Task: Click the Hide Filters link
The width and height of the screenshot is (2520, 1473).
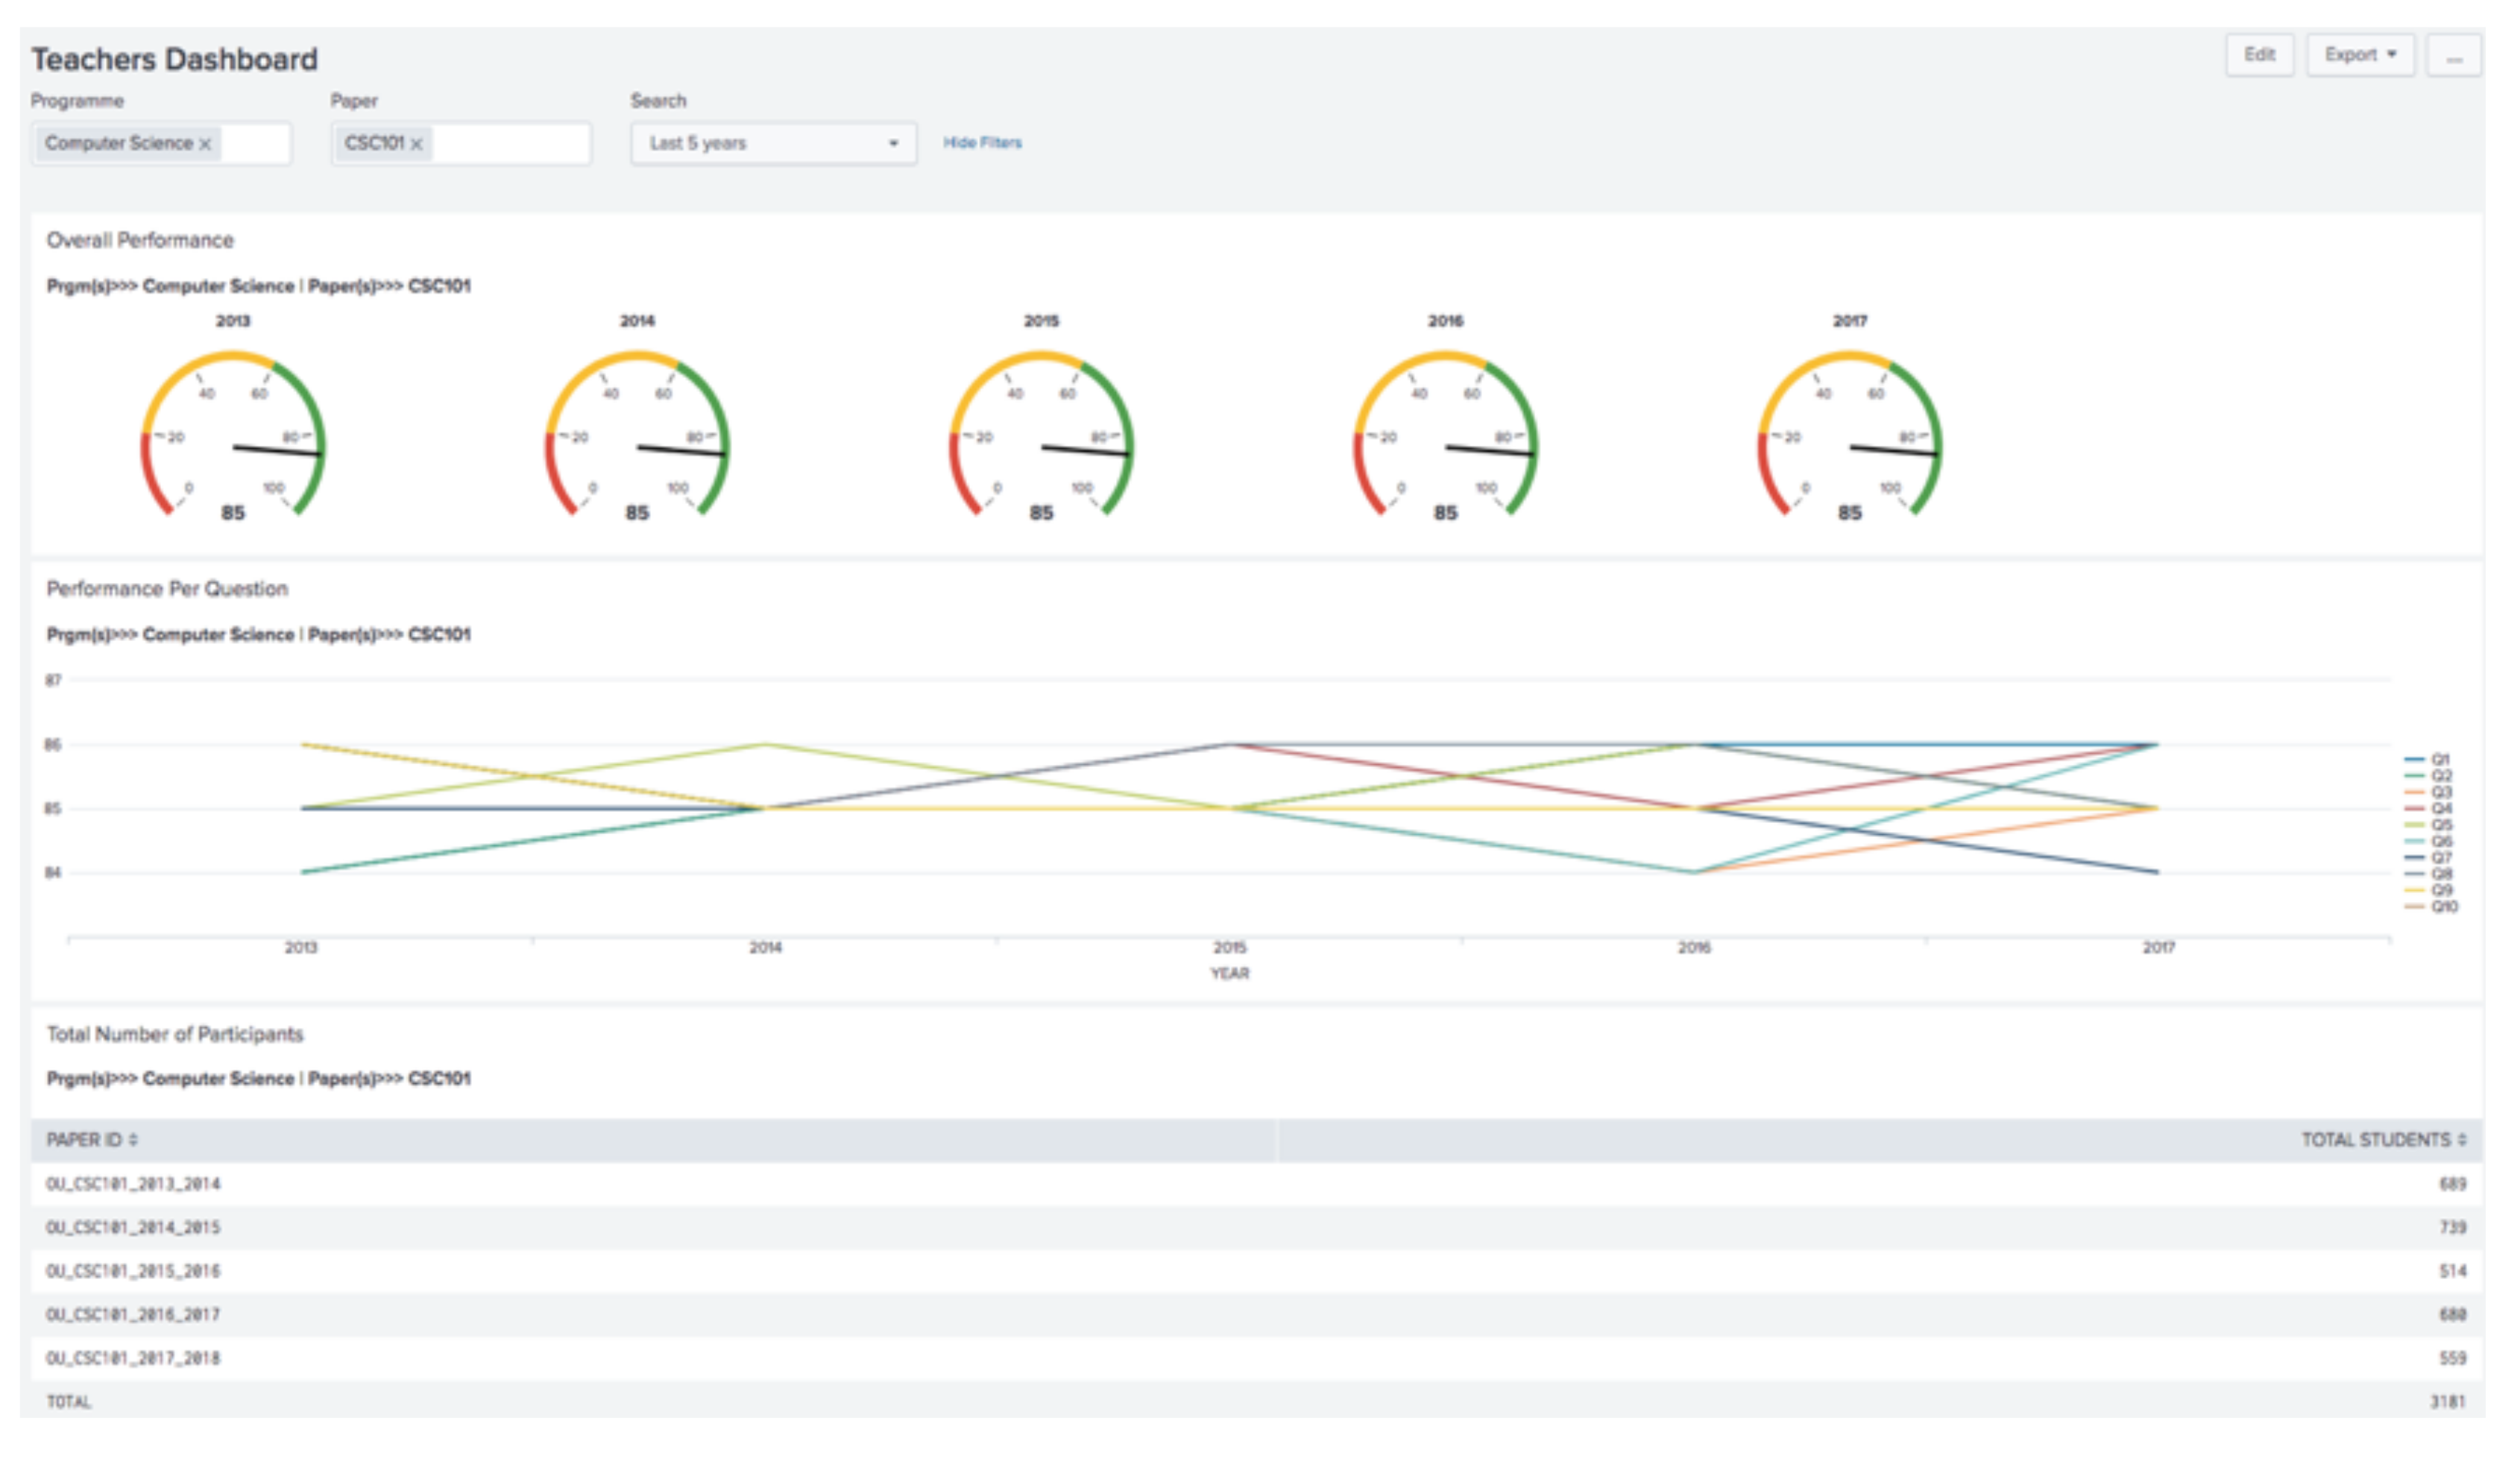Action: pyautogui.click(x=982, y=143)
